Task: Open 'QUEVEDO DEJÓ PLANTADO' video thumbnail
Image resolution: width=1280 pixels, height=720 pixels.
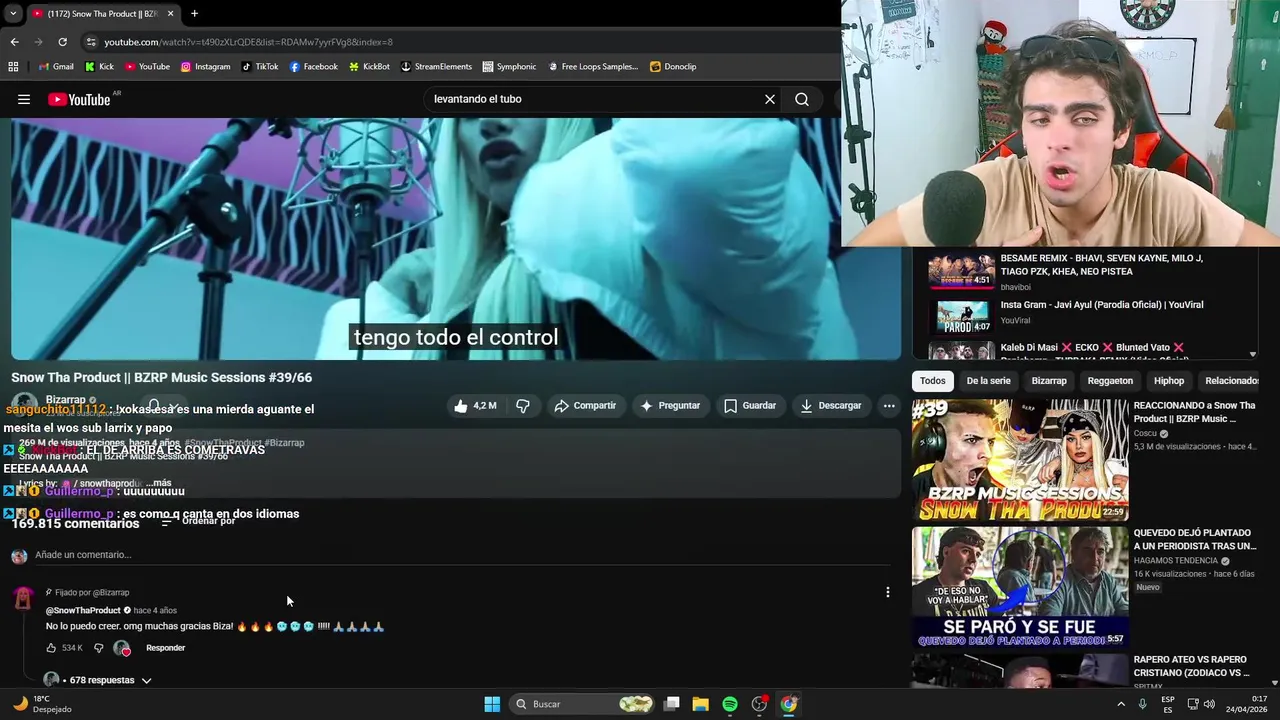Action: 1020,587
